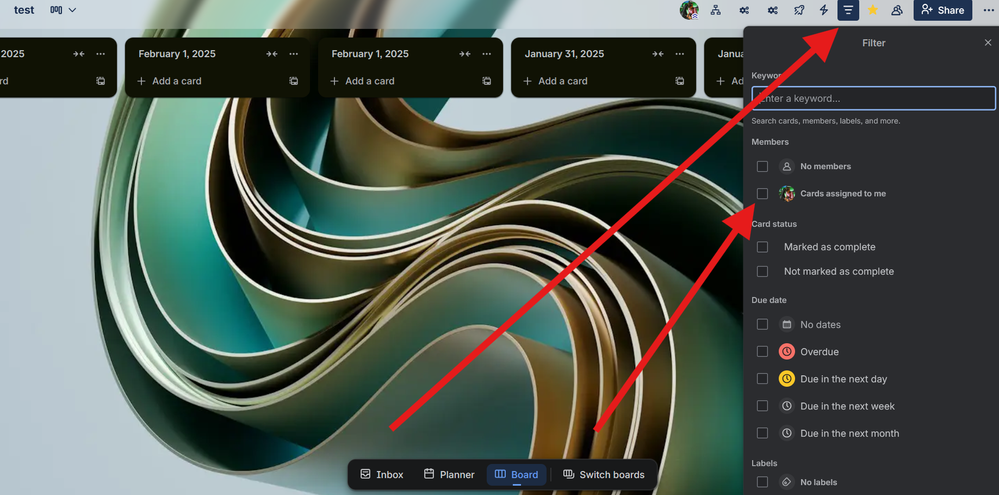This screenshot has width=999, height=495.
Task: Add a card to January 31, 2025 list
Action: 556,81
